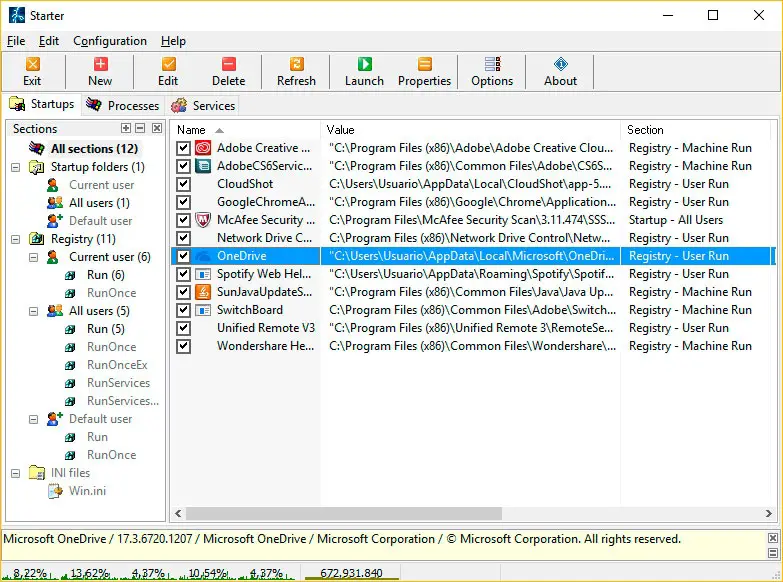Disable McAfee Security startup checkbox

[x=183, y=220]
